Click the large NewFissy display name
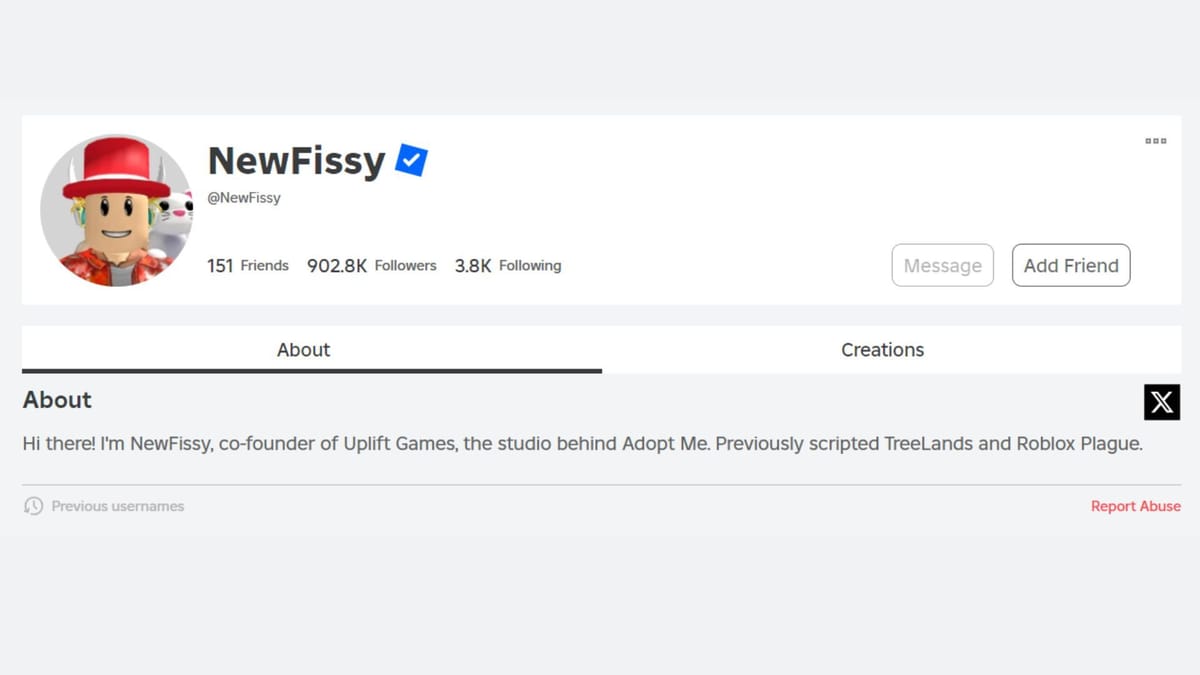The image size is (1200, 675). click(296, 160)
